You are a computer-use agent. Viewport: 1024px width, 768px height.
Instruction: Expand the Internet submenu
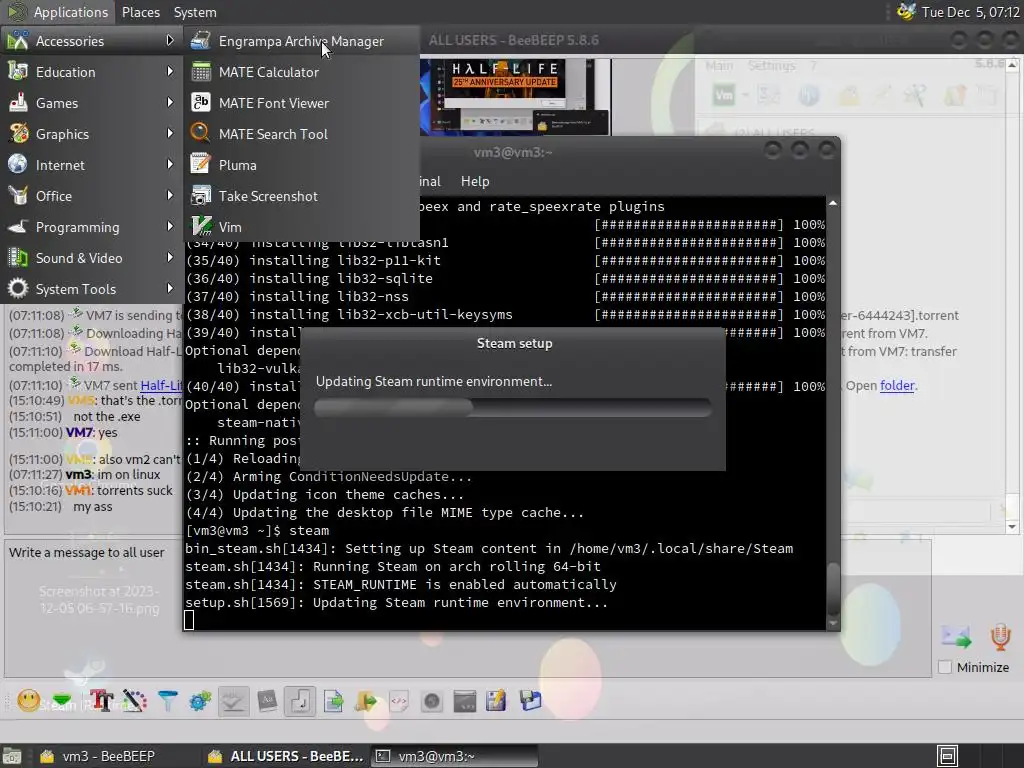91,165
